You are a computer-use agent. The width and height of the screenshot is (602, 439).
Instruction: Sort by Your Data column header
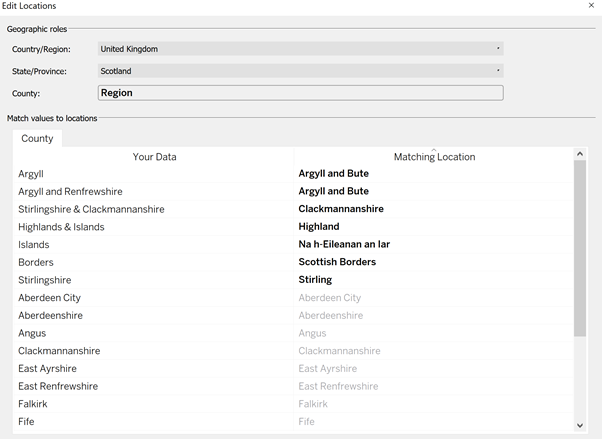pyautogui.click(x=154, y=157)
